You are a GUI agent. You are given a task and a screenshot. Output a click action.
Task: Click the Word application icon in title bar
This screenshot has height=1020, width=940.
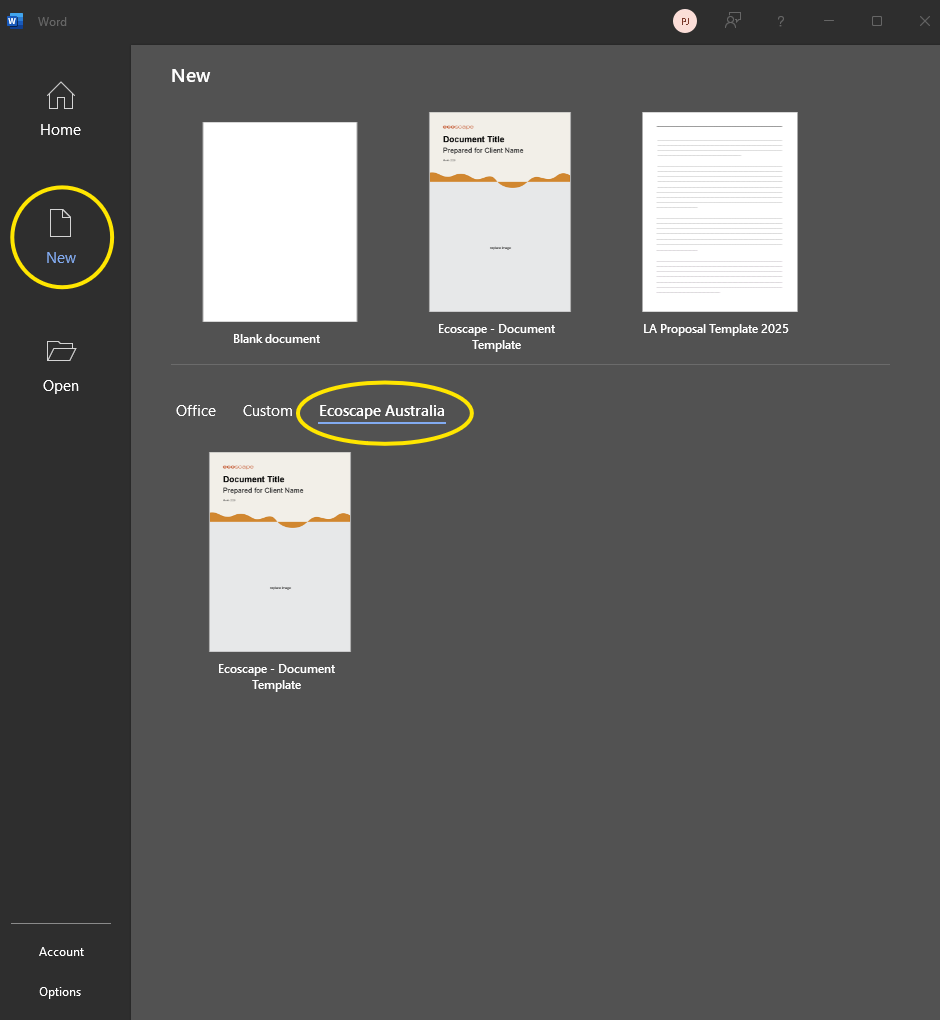[15, 20]
